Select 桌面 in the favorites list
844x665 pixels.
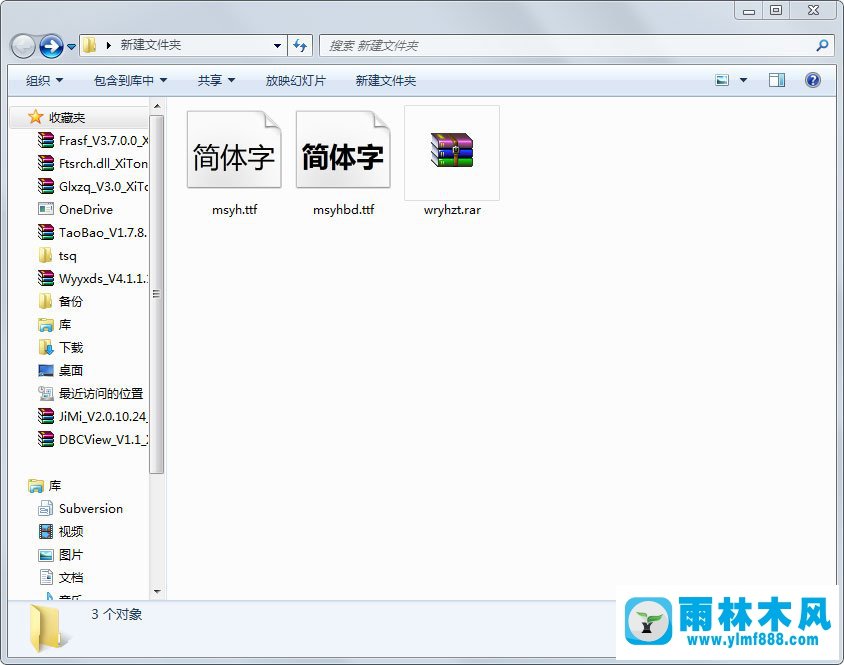click(71, 371)
